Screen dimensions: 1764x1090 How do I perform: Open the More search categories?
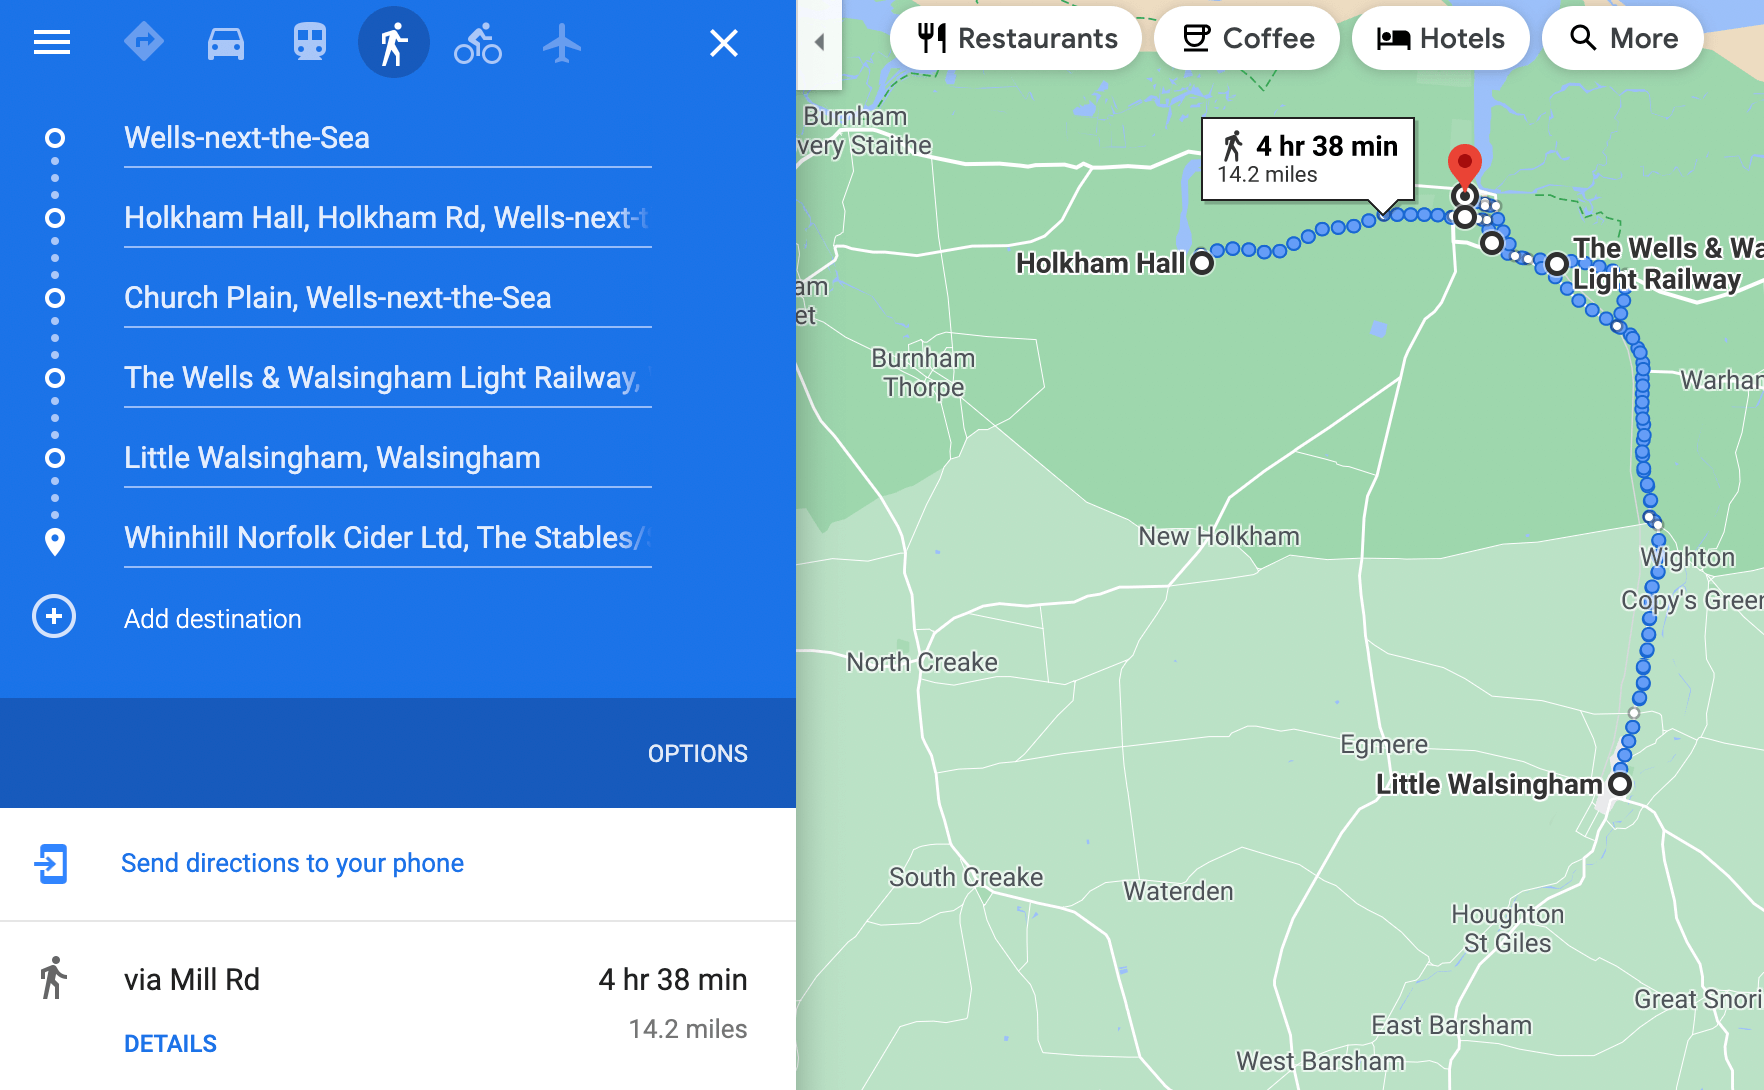click(x=1622, y=38)
